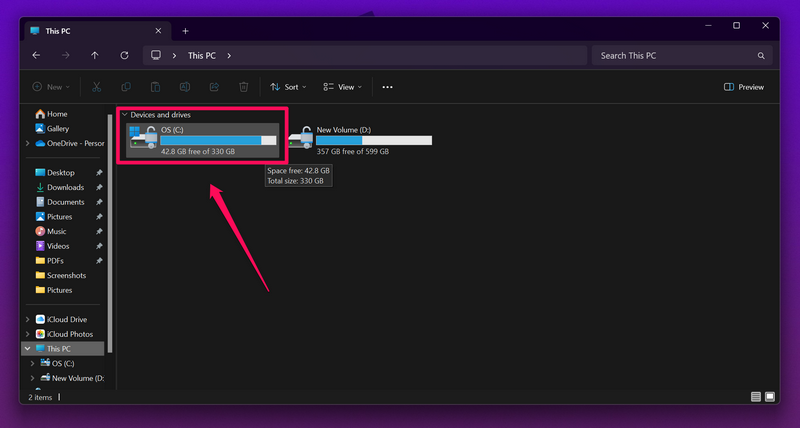Click the Delete trash icon in toolbar
The image size is (800, 428).
coord(244,87)
